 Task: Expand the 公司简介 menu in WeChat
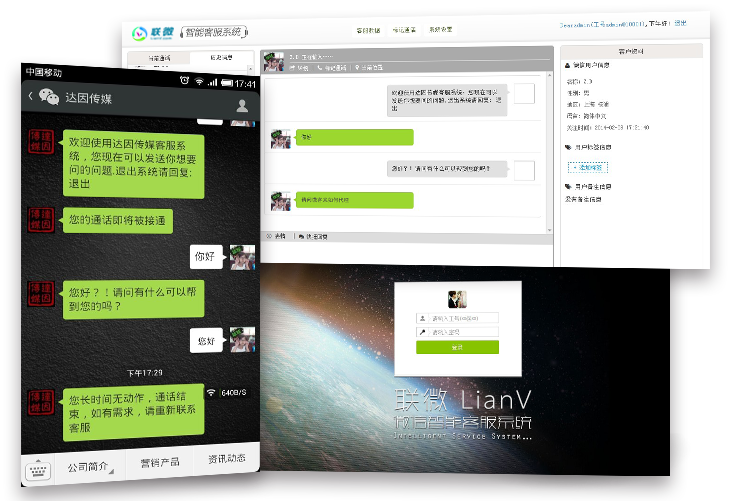tap(90, 465)
